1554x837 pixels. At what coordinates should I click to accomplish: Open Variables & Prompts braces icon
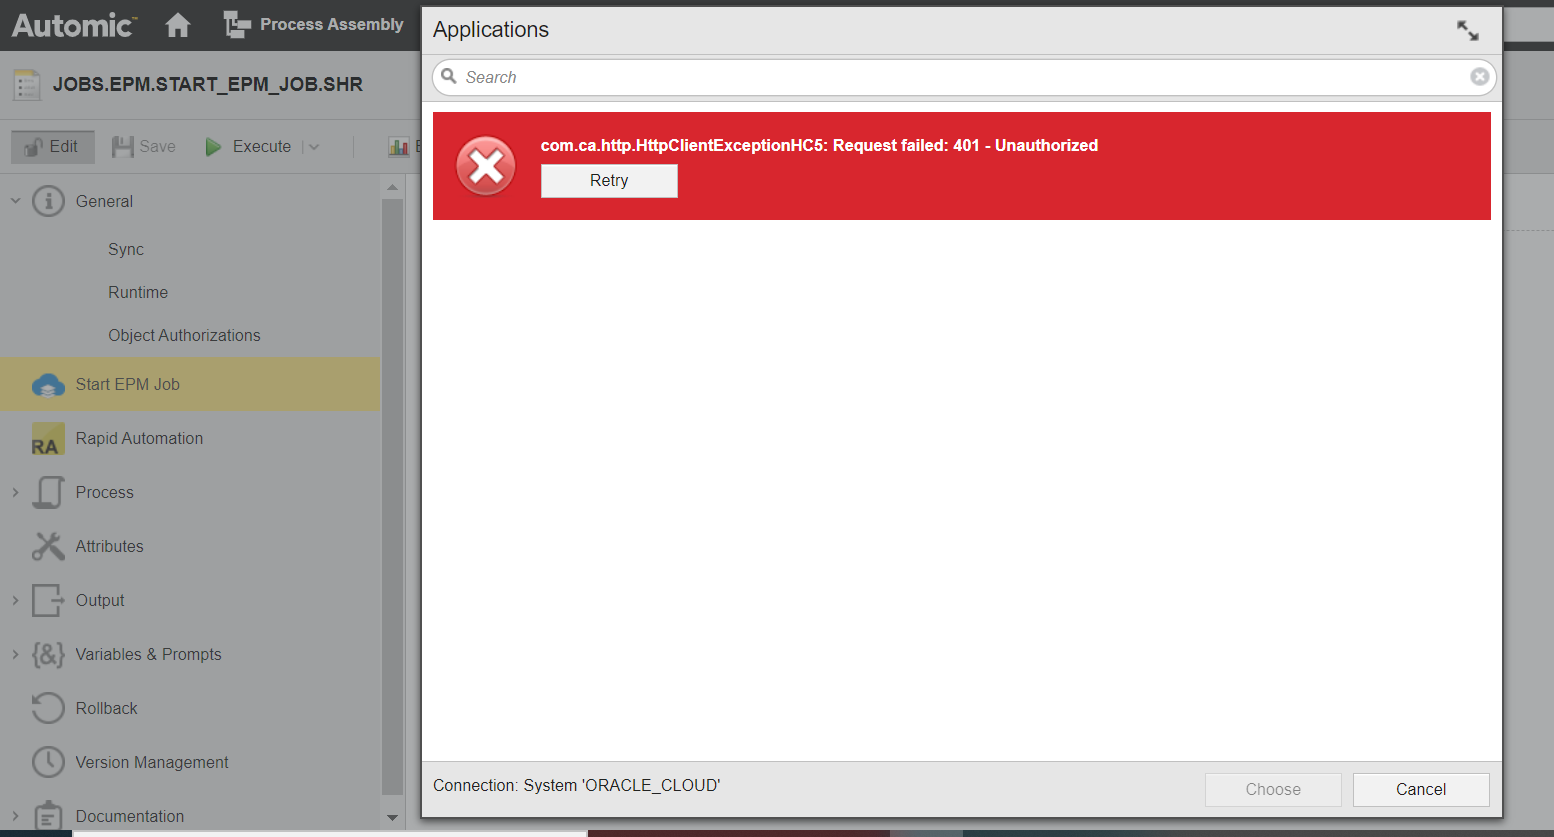point(46,654)
